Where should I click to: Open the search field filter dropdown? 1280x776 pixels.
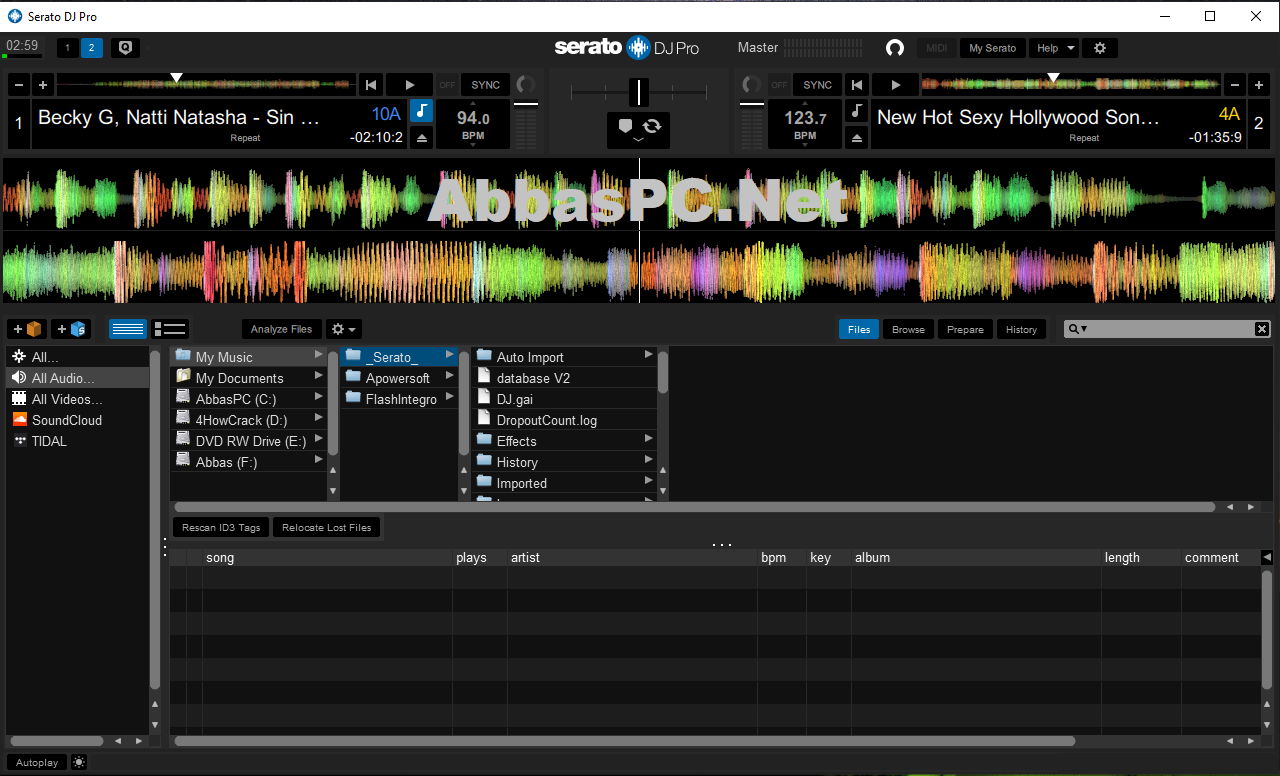[1077, 329]
